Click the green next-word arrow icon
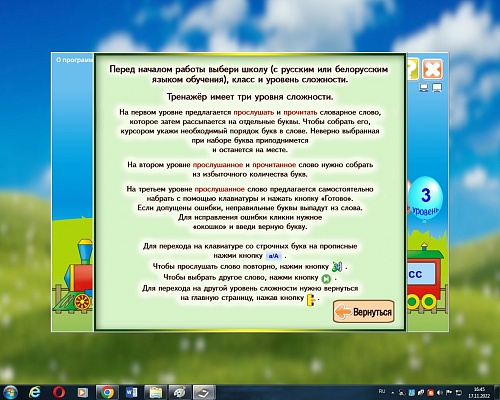 click(x=326, y=278)
